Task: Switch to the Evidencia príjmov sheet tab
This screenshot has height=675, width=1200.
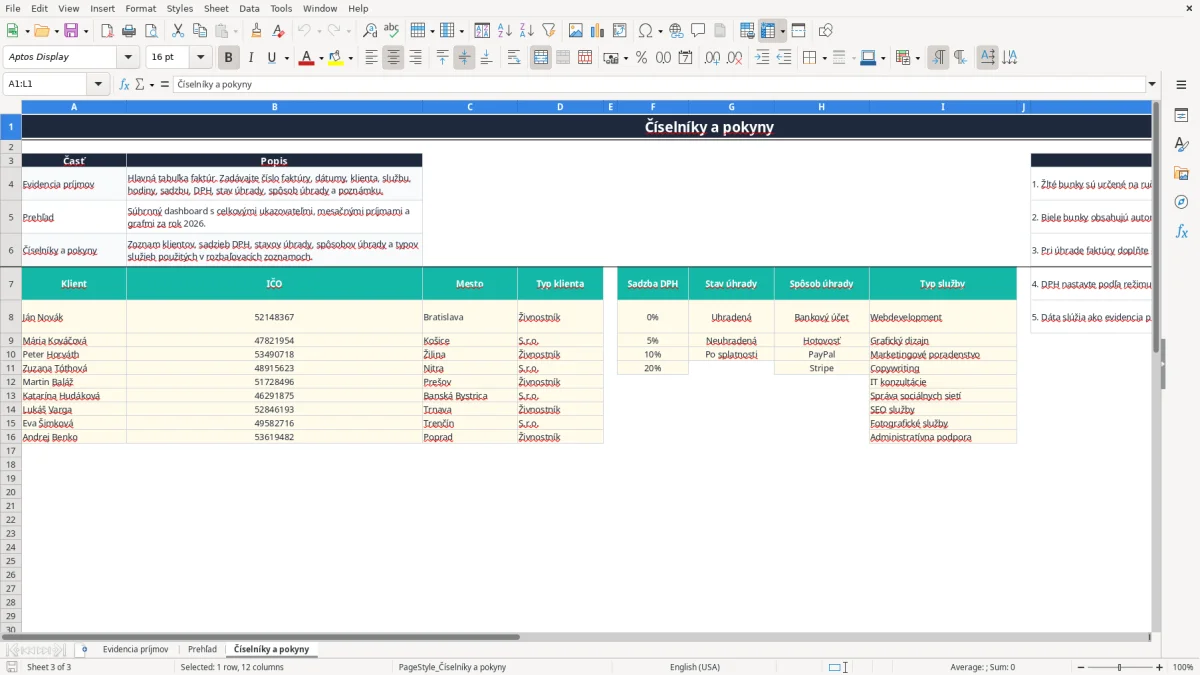Action: pyautogui.click(x=135, y=650)
